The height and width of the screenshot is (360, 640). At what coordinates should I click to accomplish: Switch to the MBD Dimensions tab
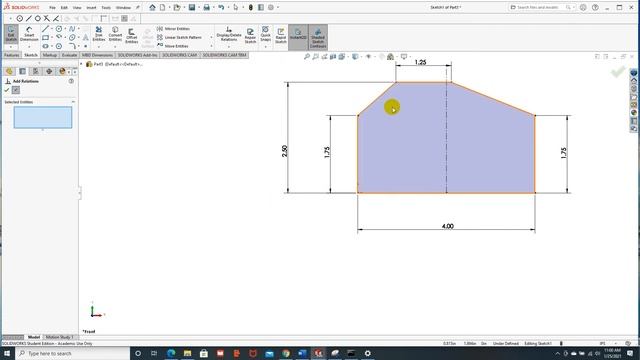click(97, 55)
